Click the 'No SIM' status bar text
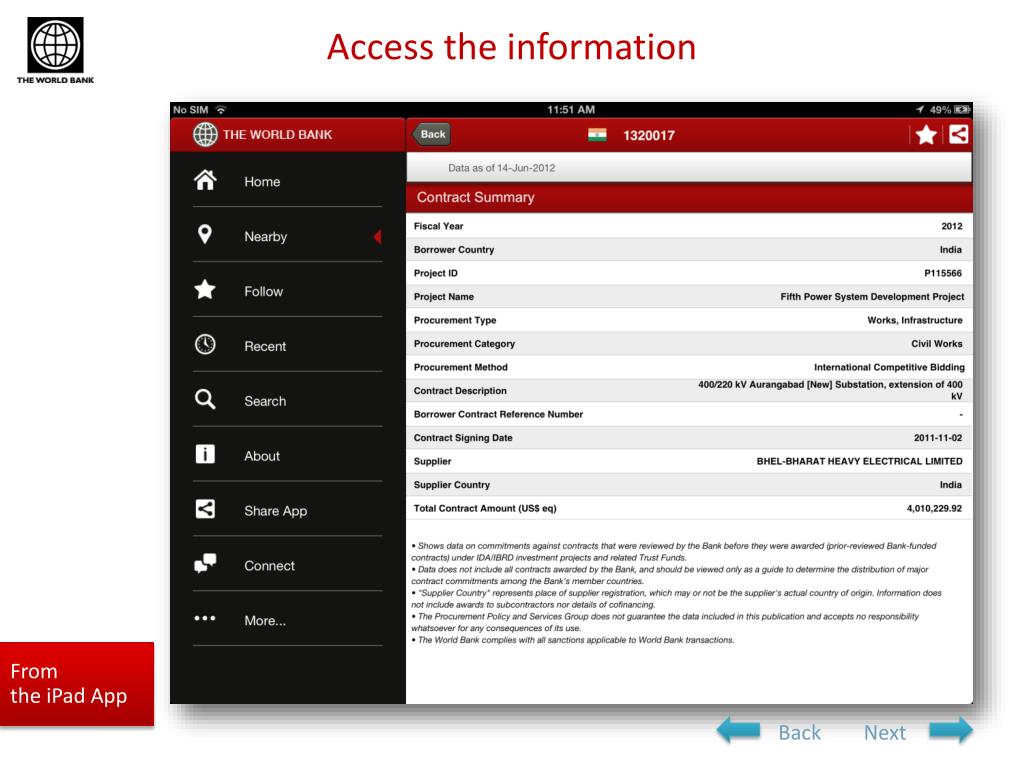This screenshot has width=1024, height=768. point(191,110)
